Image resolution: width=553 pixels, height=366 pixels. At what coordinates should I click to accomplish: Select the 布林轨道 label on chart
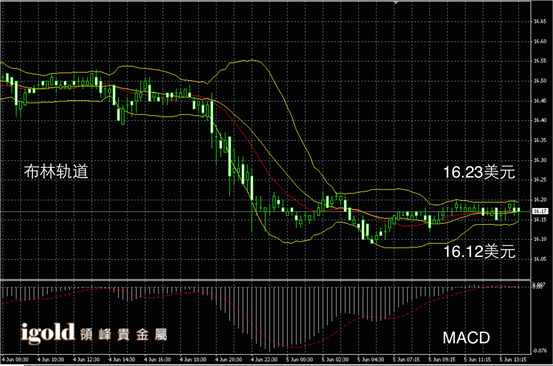click(56, 172)
